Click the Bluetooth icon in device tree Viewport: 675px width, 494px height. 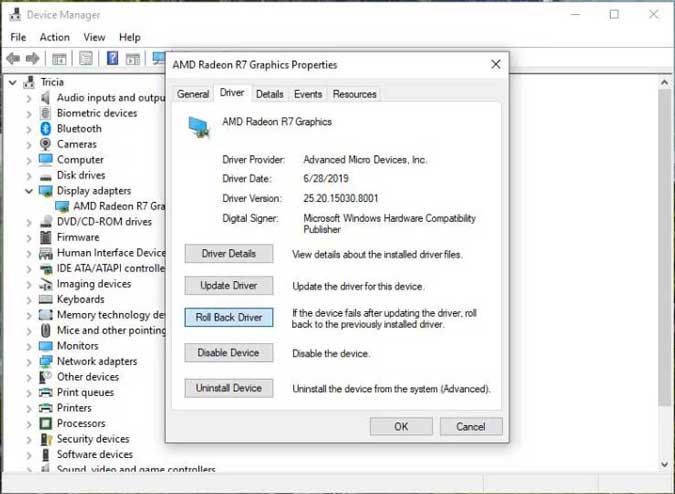coord(45,129)
